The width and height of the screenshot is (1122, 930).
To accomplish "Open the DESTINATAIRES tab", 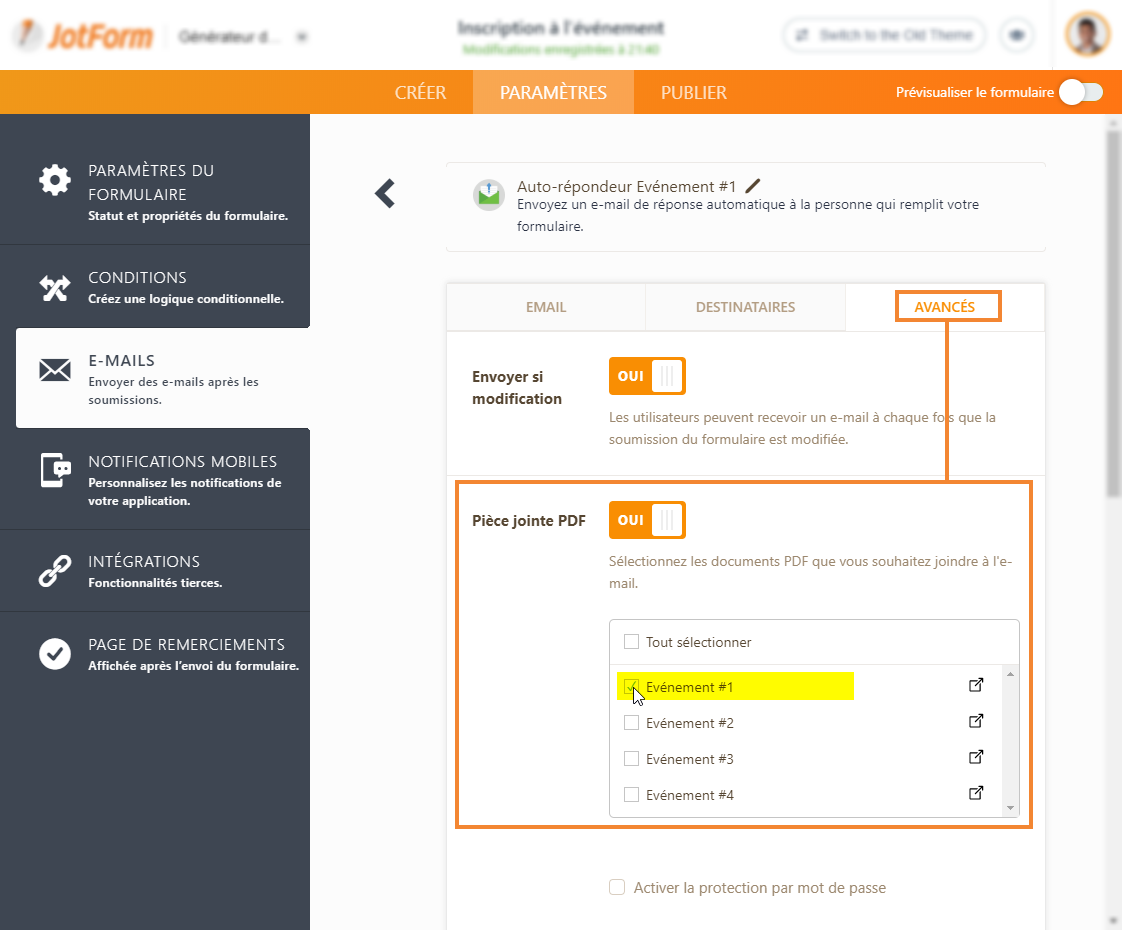I will pos(745,307).
